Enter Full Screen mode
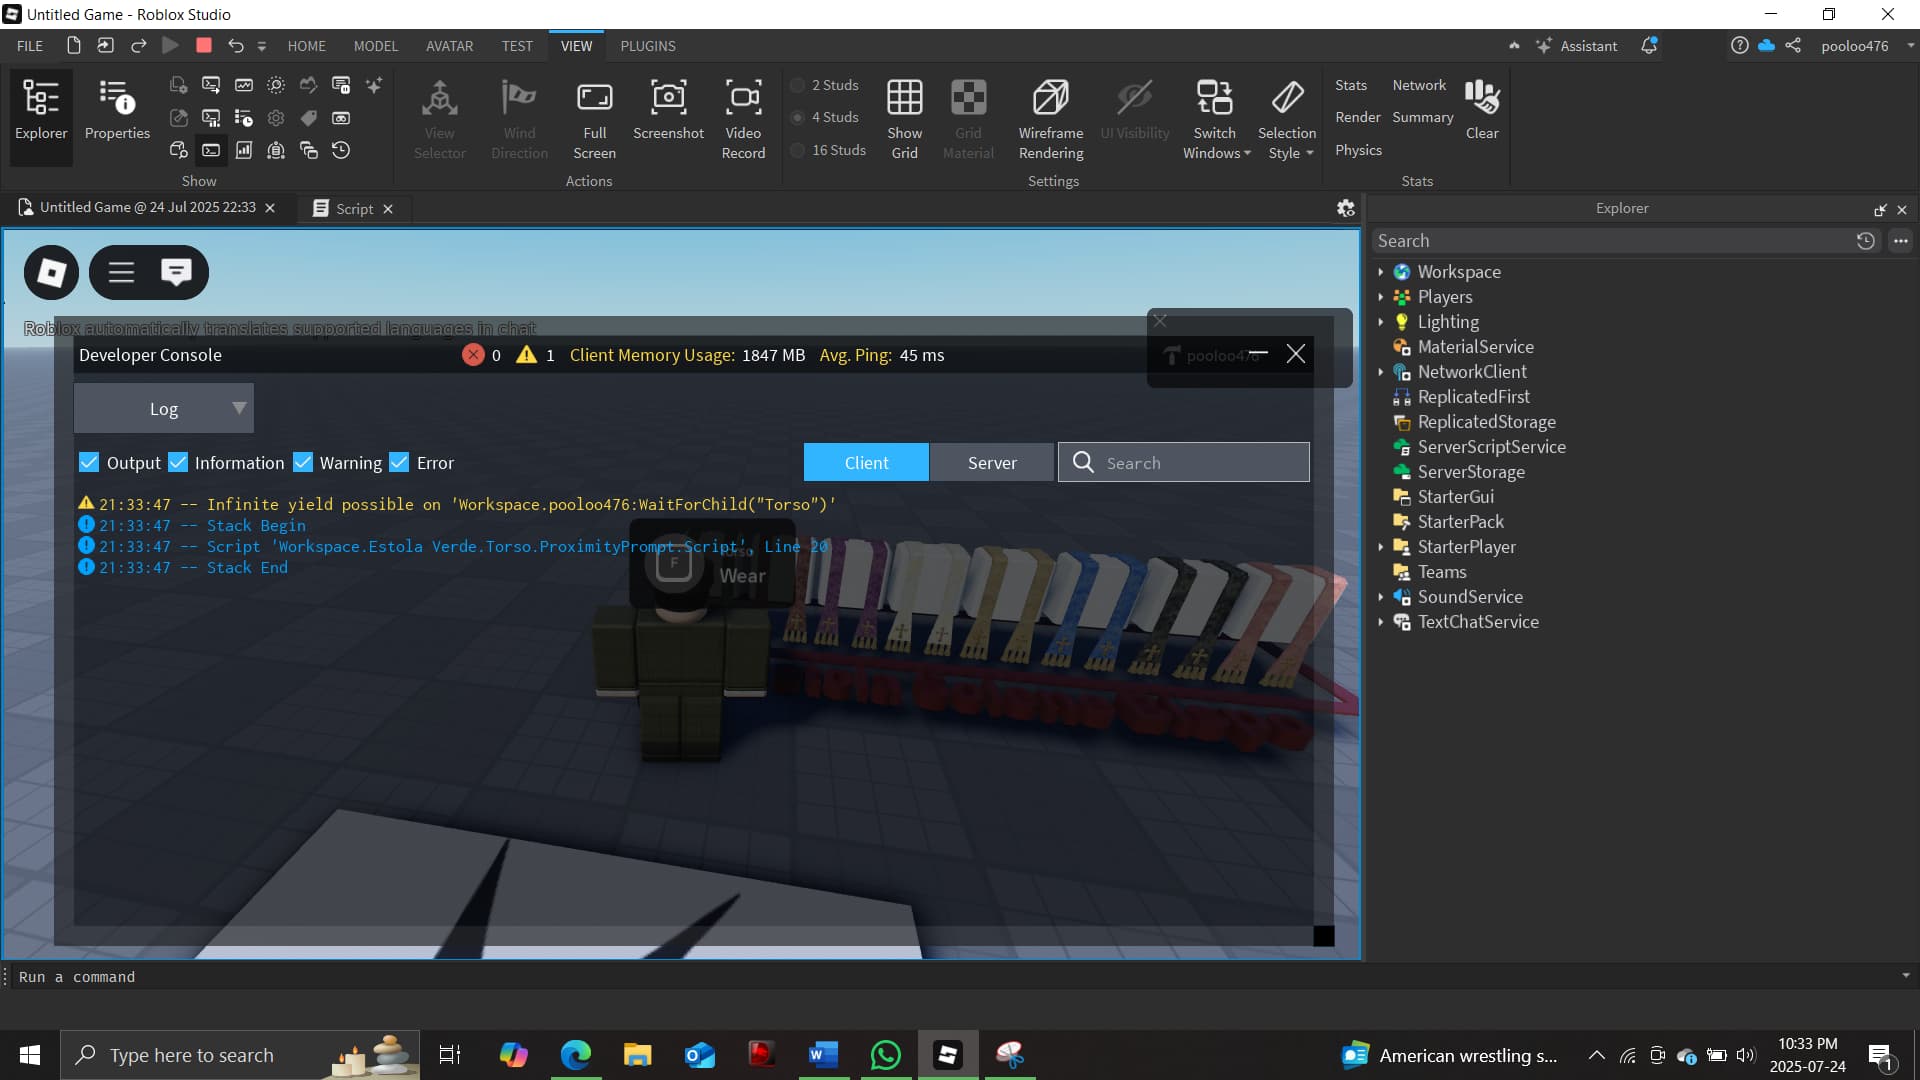This screenshot has height=1080, width=1920. click(x=594, y=115)
